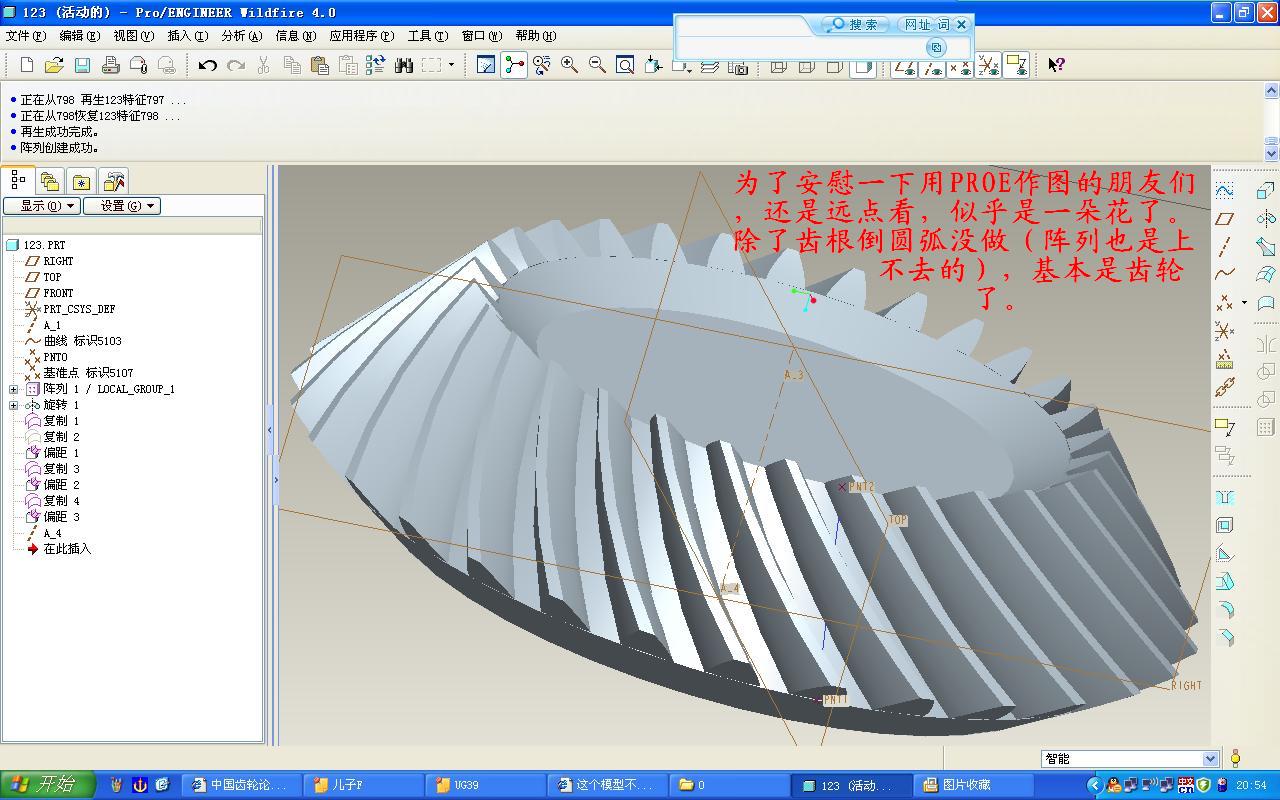The width and height of the screenshot is (1280, 800).
Task: Click the 搜索 button in floating toolbar
Action: click(x=855, y=24)
